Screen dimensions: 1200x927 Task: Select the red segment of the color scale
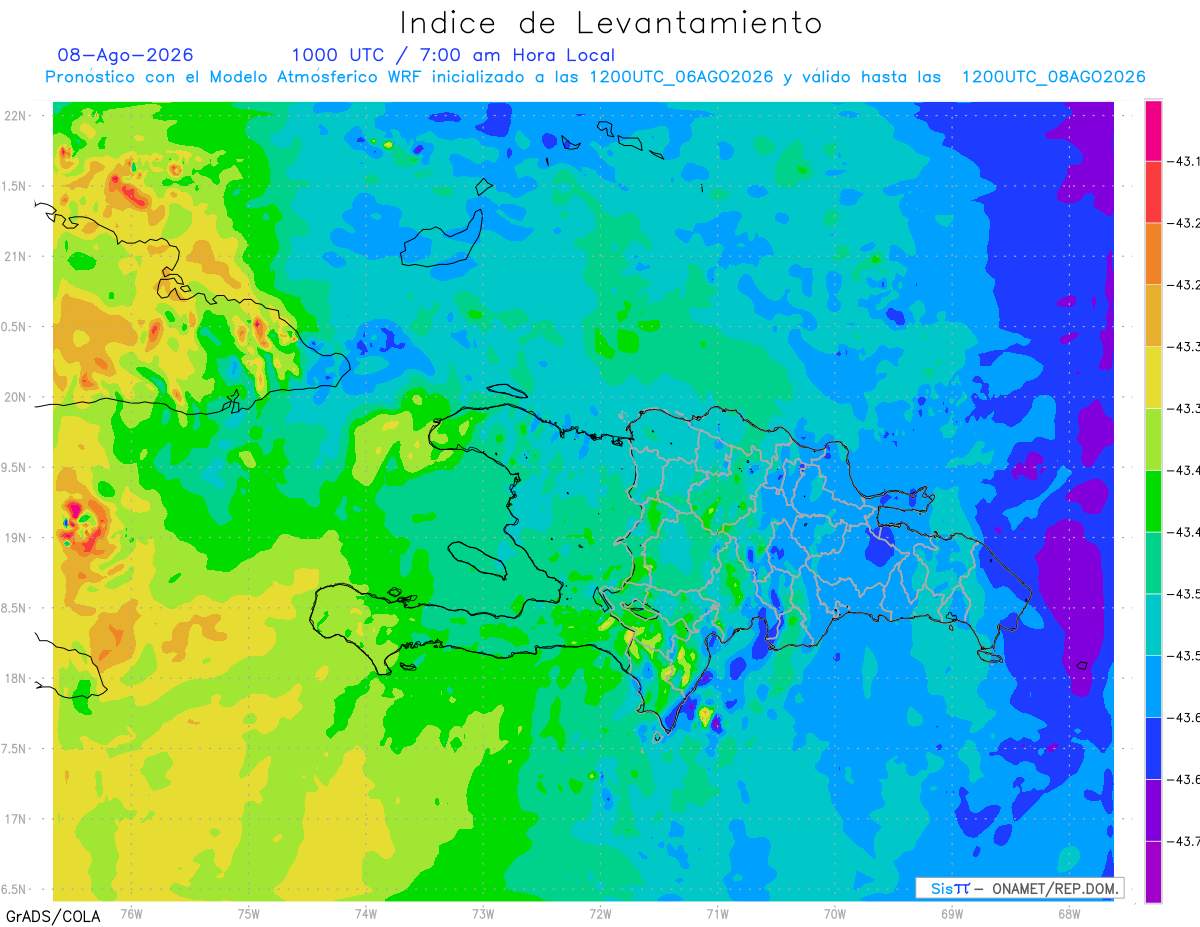pyautogui.click(x=1153, y=191)
